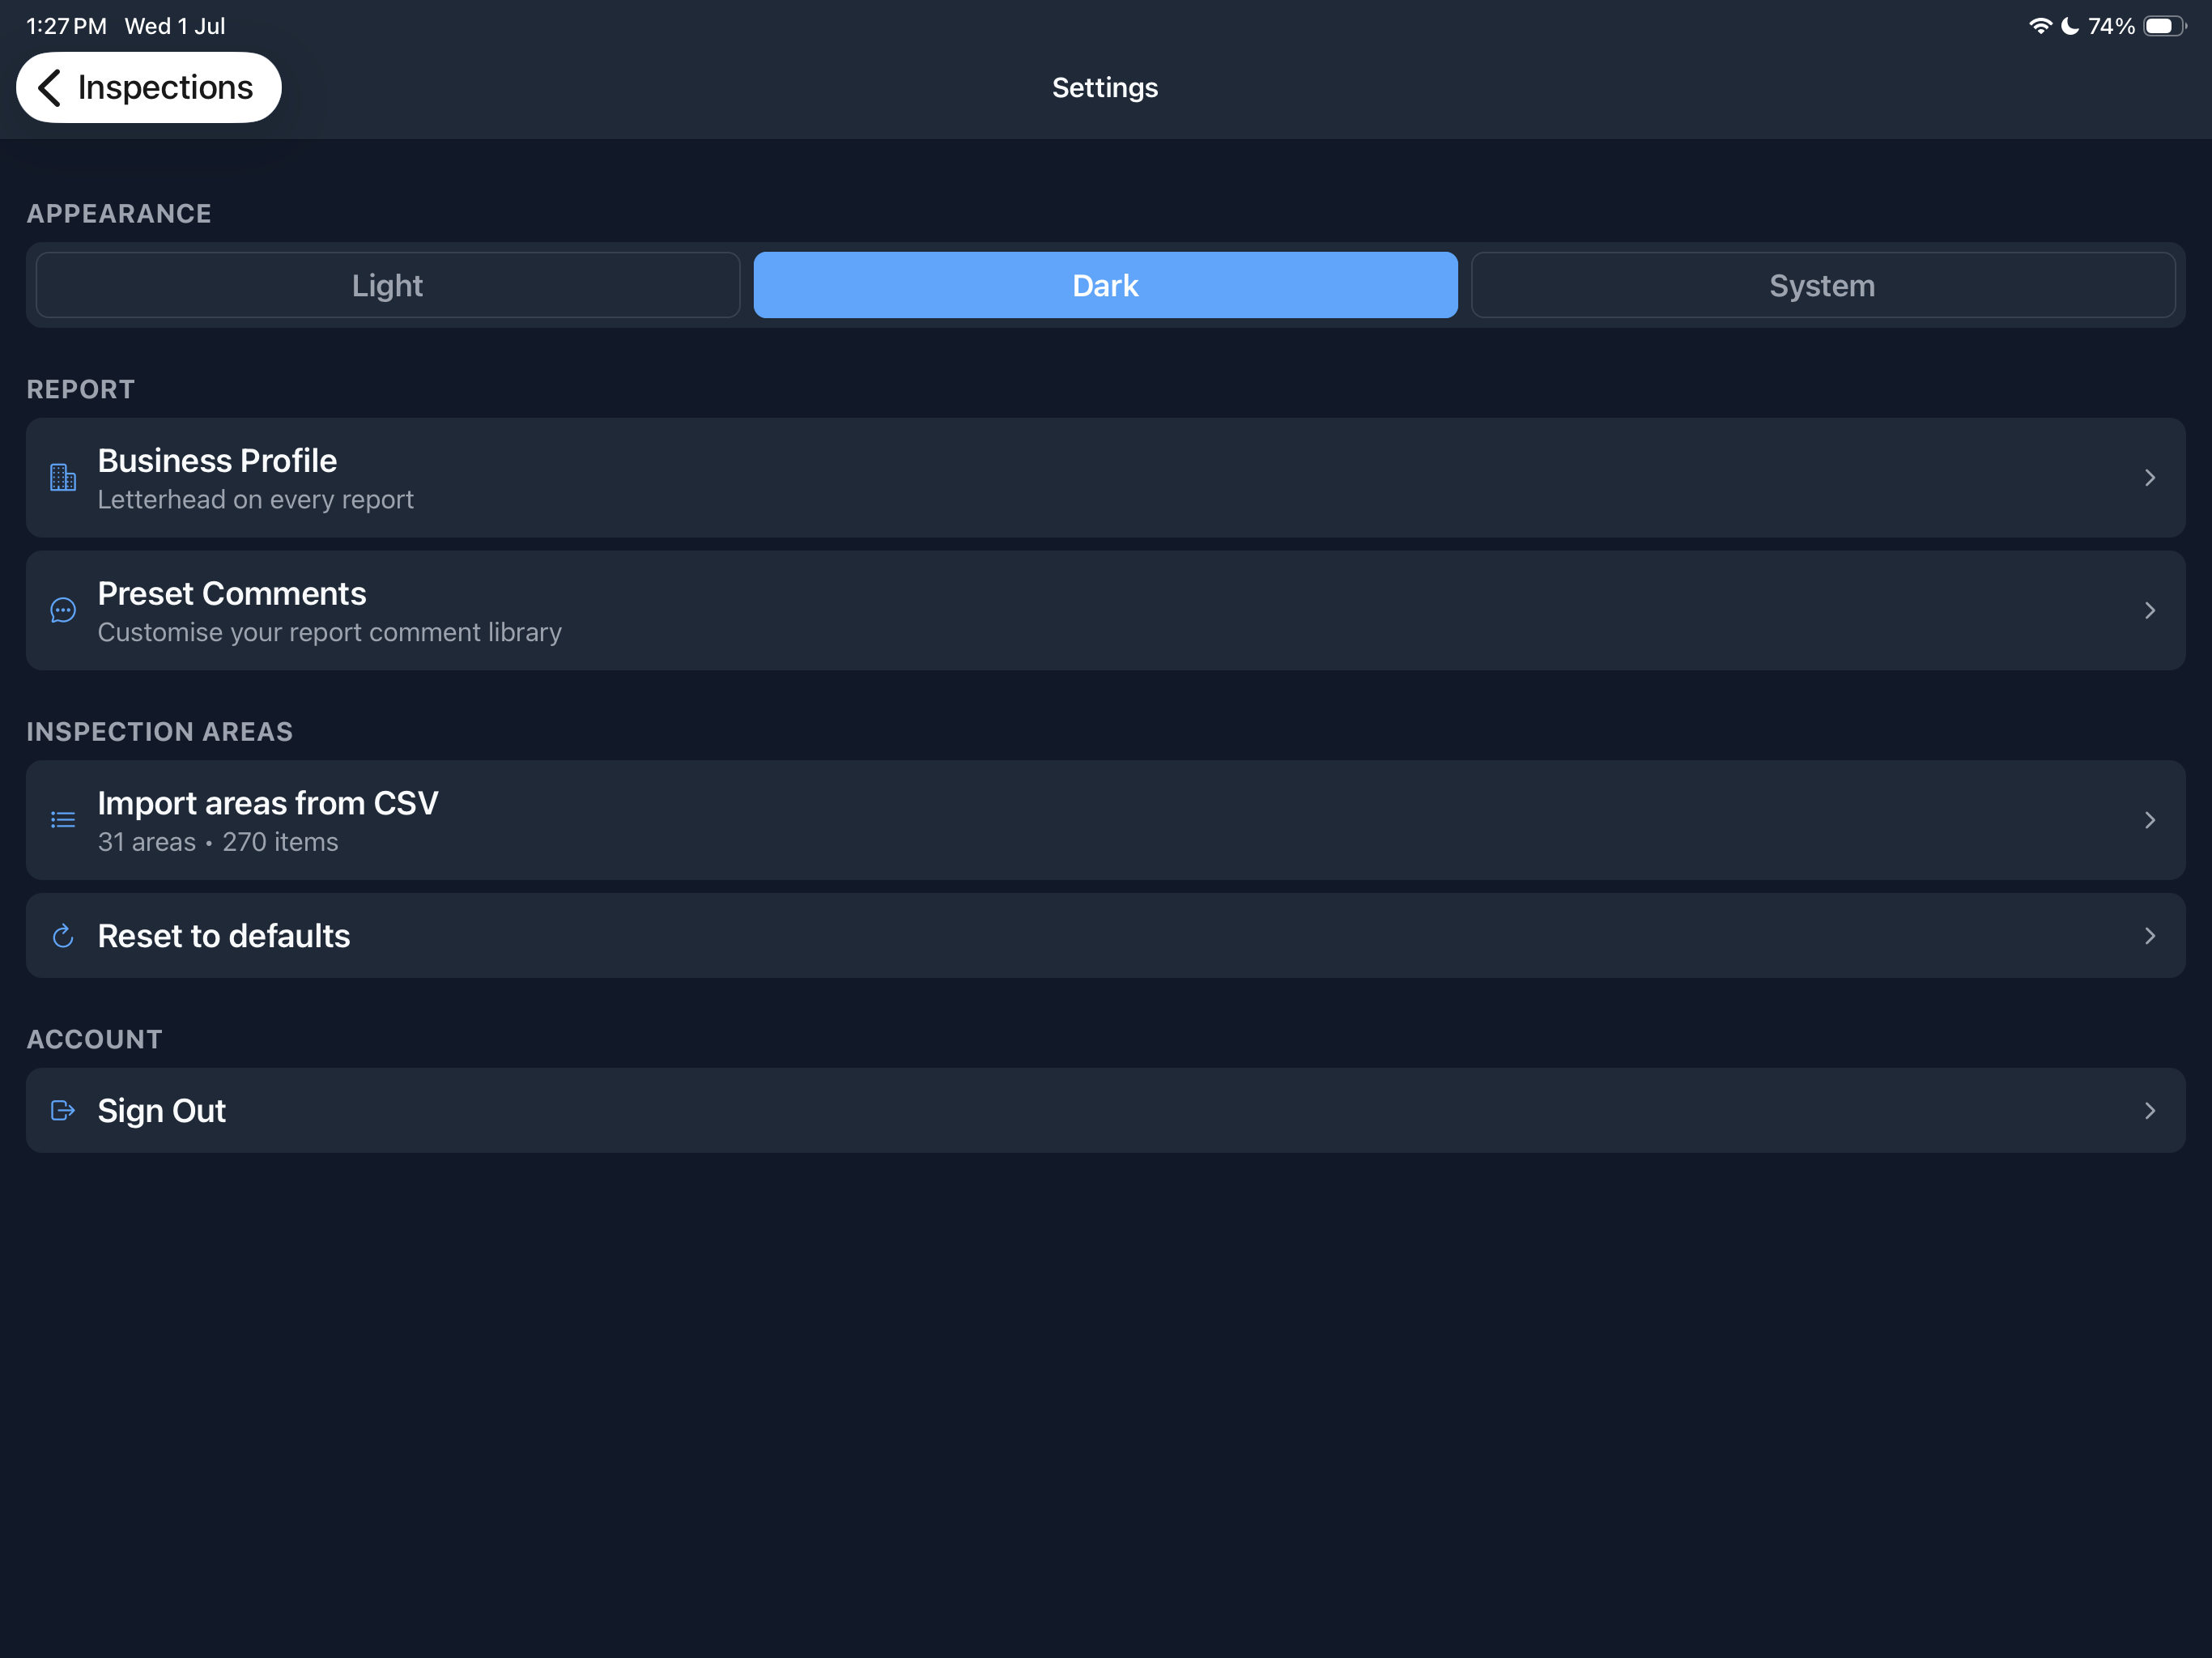The image size is (2212, 1658).
Task: Click the Reset to defaults circular arrow icon
Action: (x=63, y=936)
